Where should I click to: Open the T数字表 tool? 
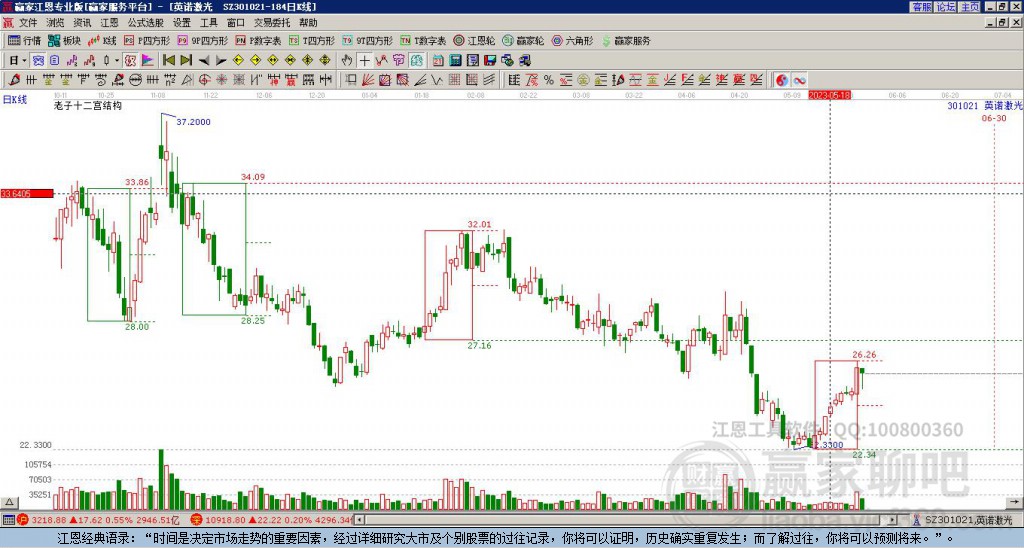coord(423,40)
